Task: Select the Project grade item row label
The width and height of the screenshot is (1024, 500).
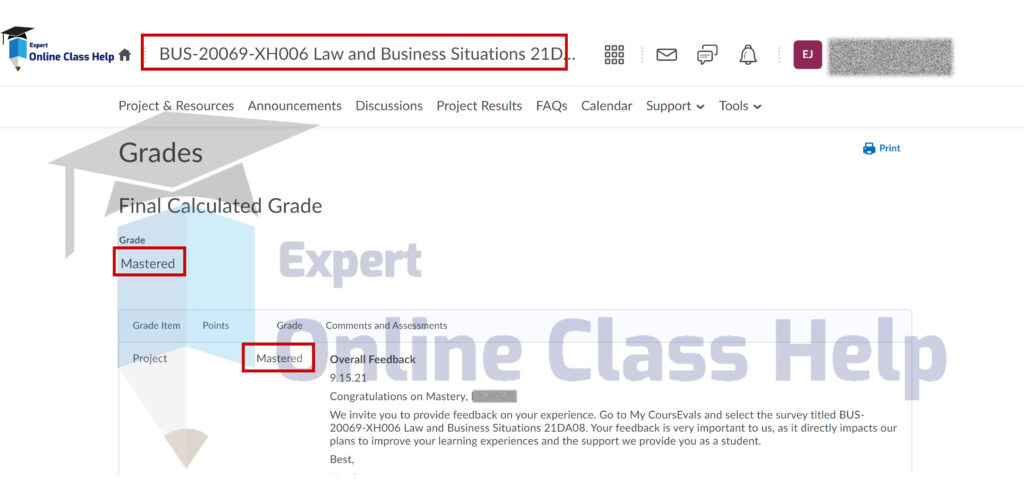Action: 150,358
